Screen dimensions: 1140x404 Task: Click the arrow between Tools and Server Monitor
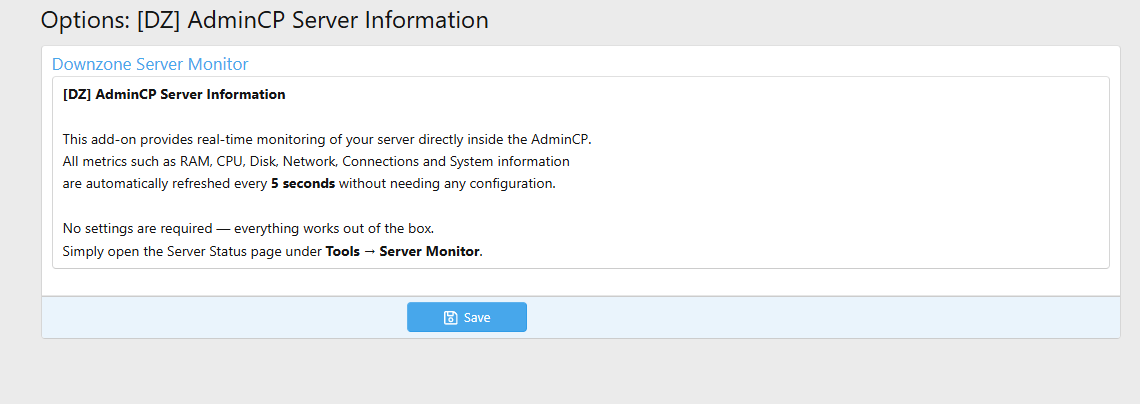click(x=369, y=251)
